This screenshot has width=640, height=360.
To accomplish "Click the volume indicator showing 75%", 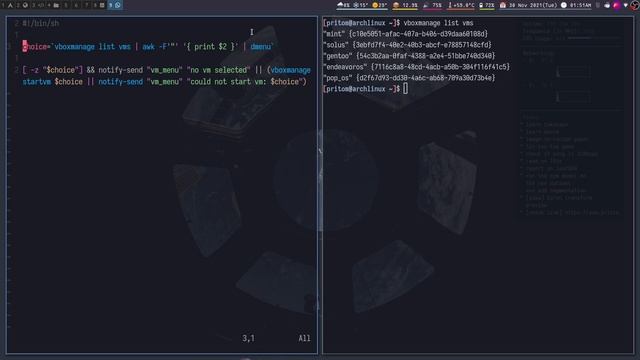I will coord(433,5).
